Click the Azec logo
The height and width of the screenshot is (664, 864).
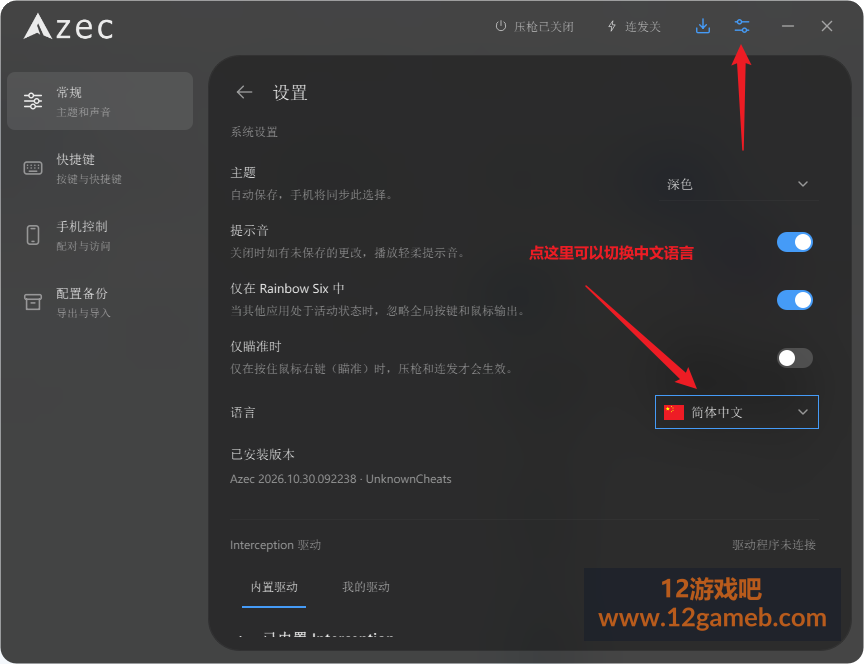pos(68,26)
